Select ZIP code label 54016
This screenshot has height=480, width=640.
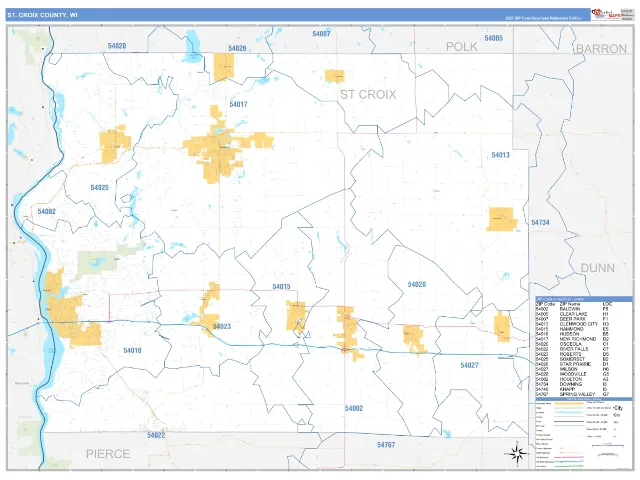132,351
